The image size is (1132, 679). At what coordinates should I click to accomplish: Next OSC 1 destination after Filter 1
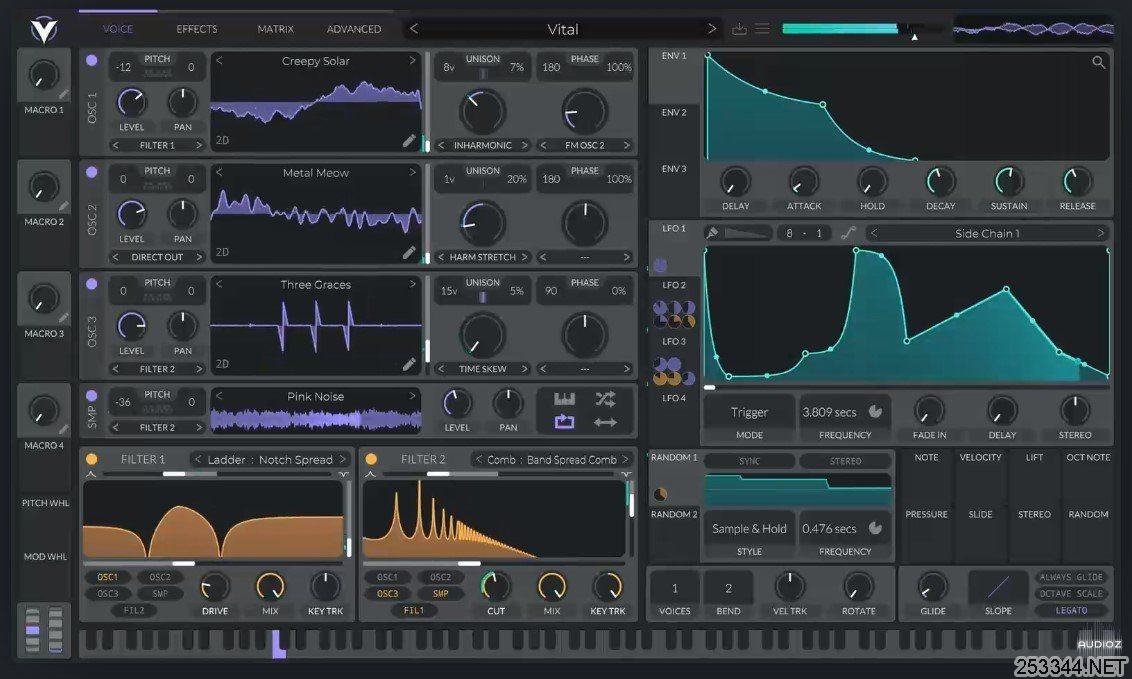tap(199, 145)
